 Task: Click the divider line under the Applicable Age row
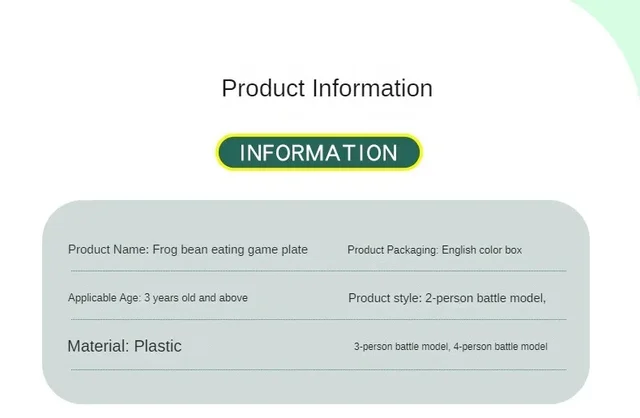[x=318, y=320]
